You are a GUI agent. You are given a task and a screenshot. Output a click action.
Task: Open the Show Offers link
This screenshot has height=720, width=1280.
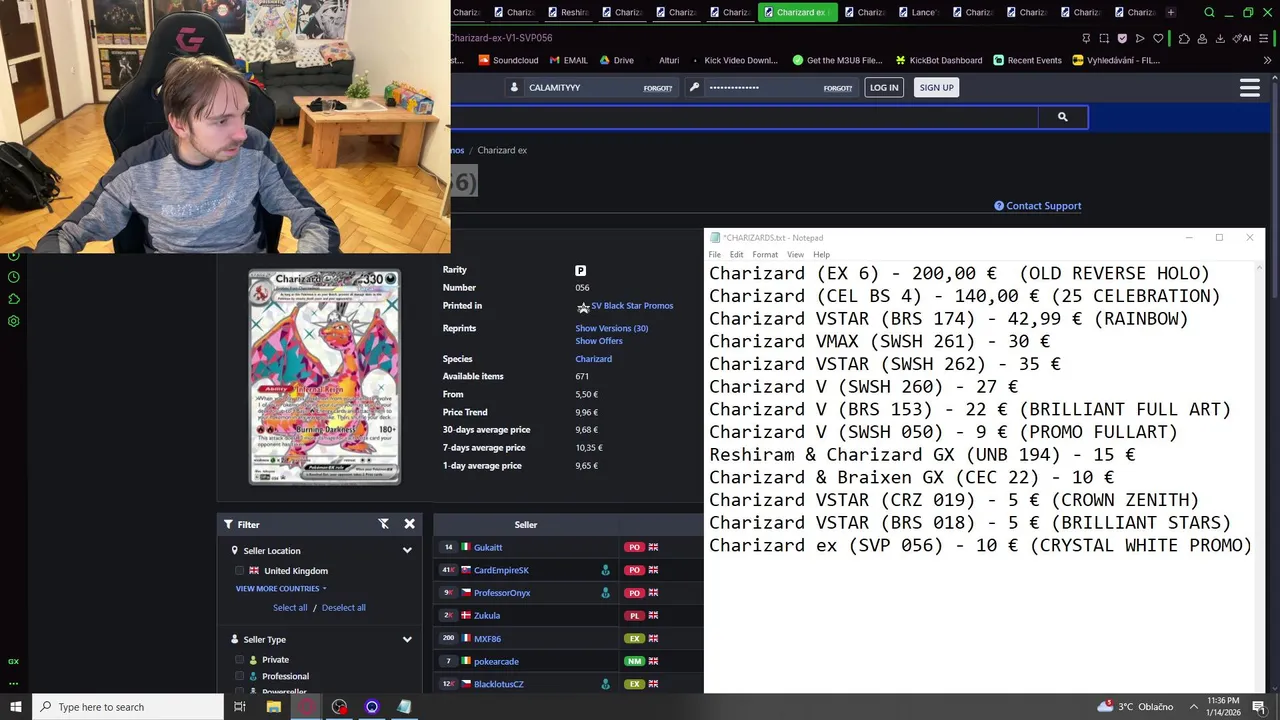pos(599,342)
